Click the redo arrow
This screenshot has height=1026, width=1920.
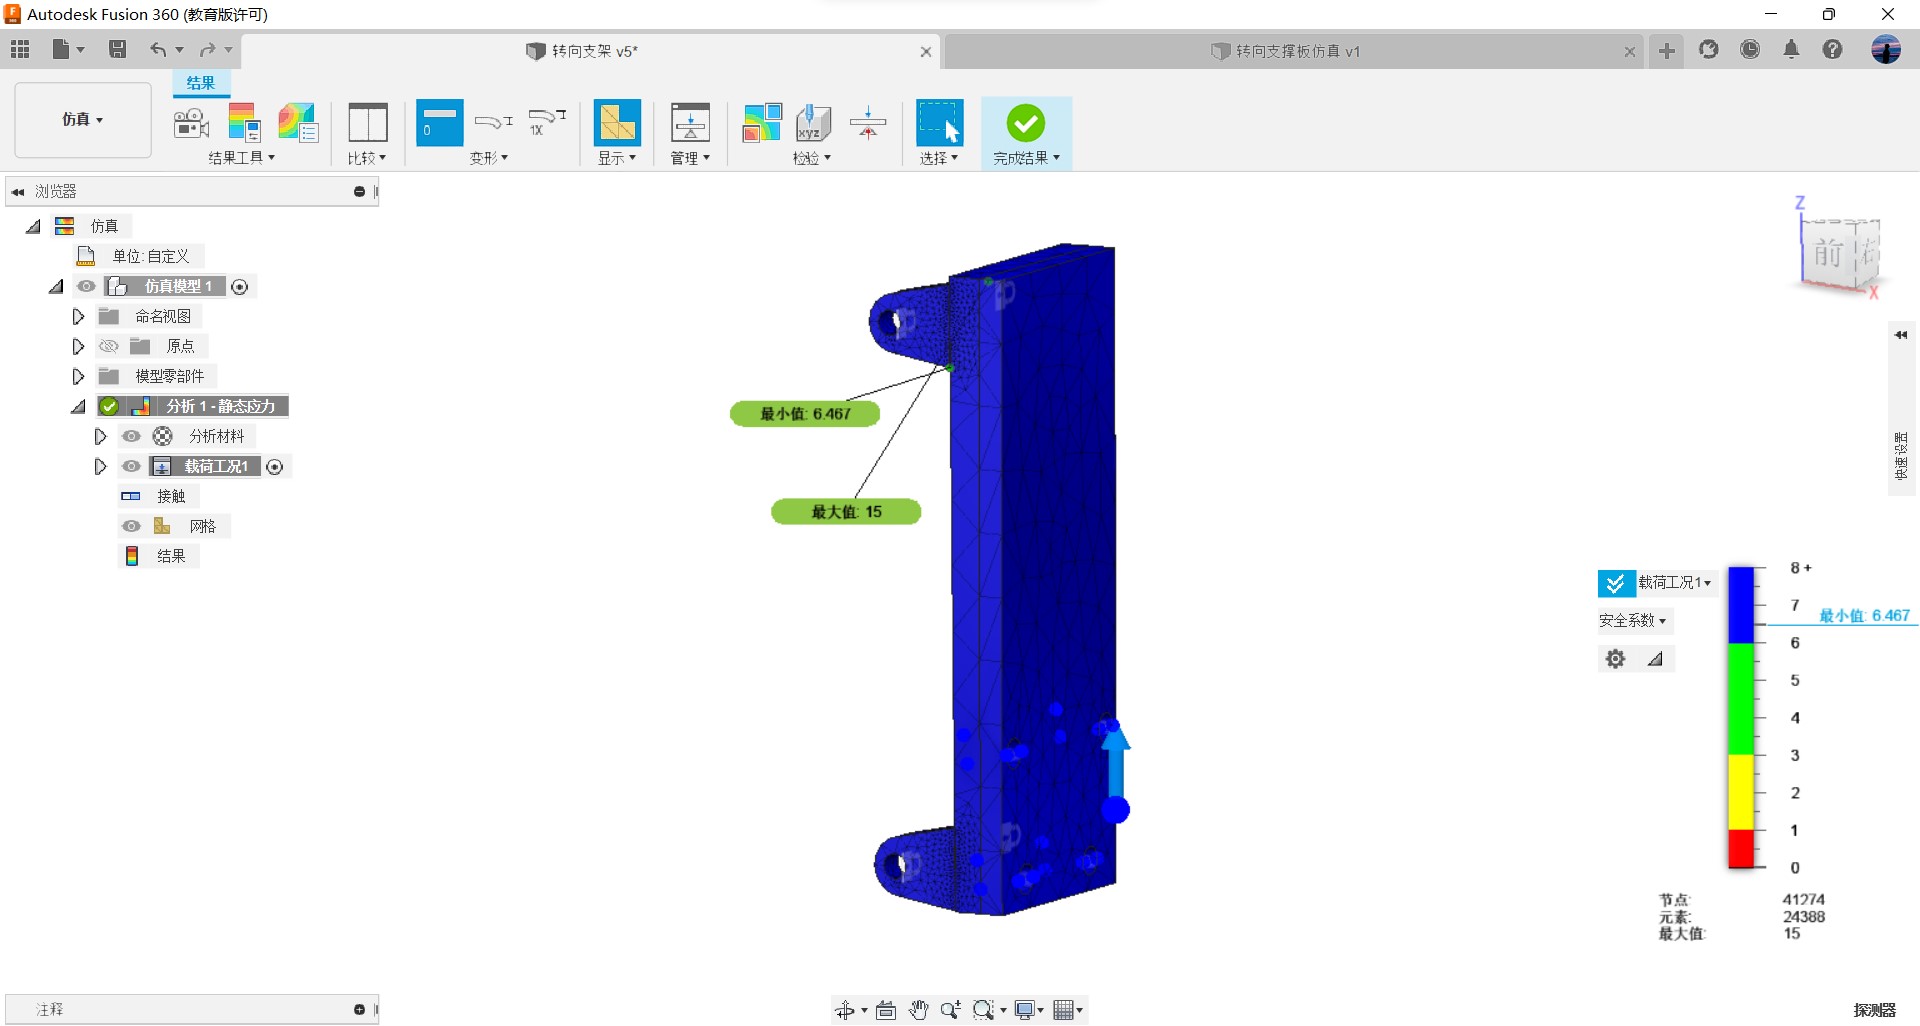tap(207, 49)
